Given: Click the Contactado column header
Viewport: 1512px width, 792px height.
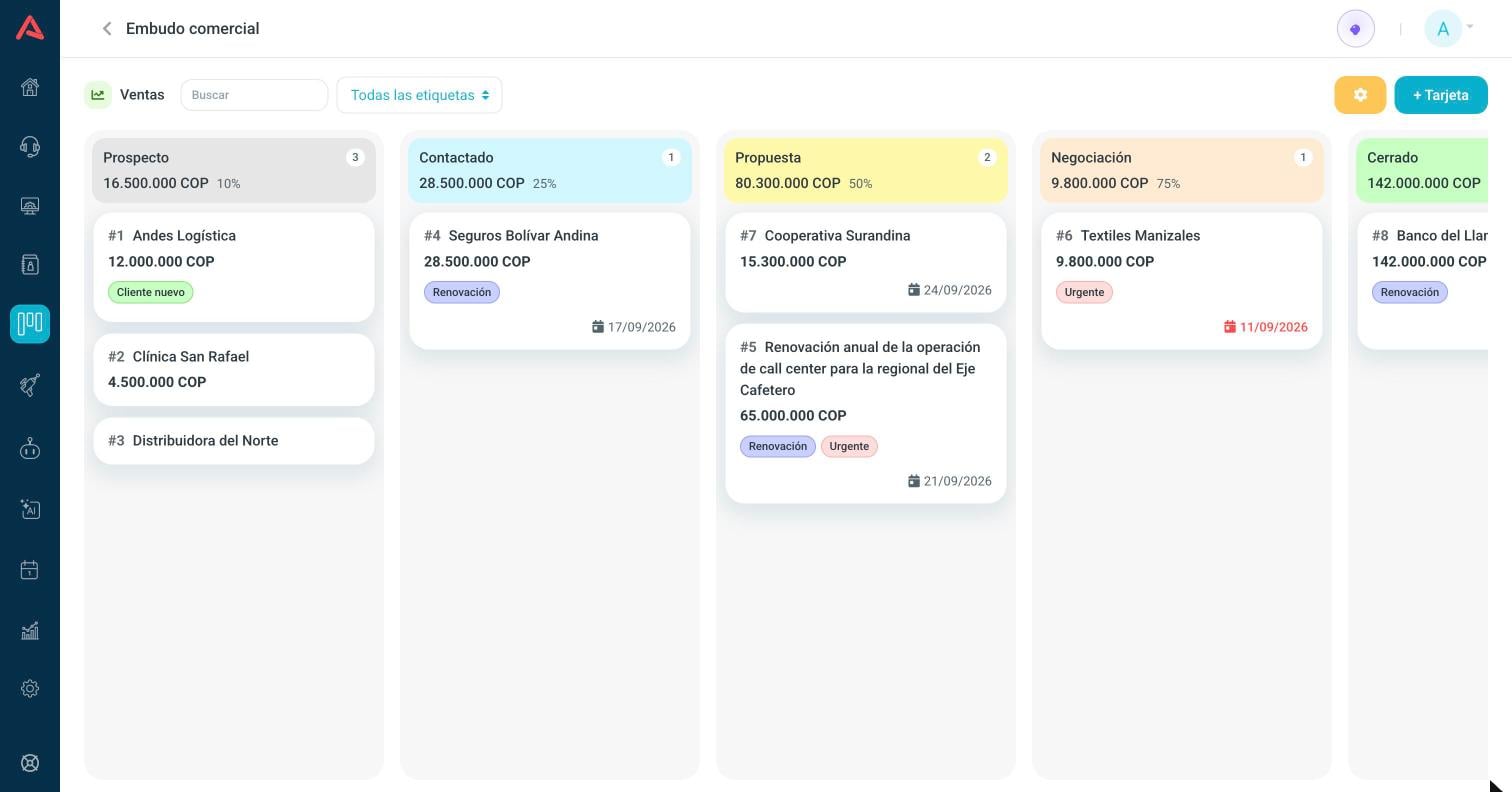Looking at the screenshot, I should click(x=550, y=170).
